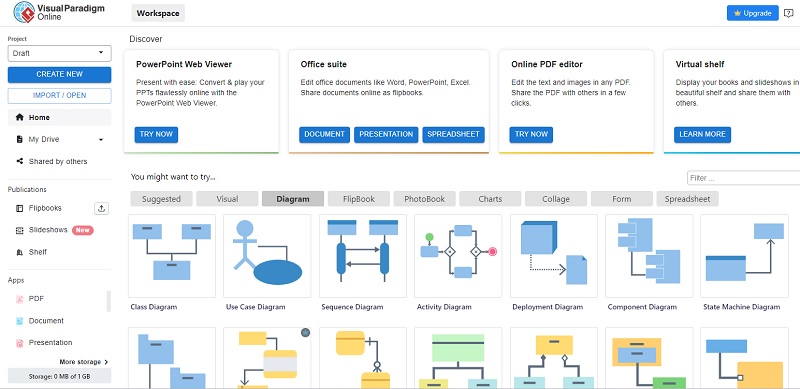800x389 pixels.
Task: Click the New badge beside Slideshows
Action: click(x=83, y=230)
